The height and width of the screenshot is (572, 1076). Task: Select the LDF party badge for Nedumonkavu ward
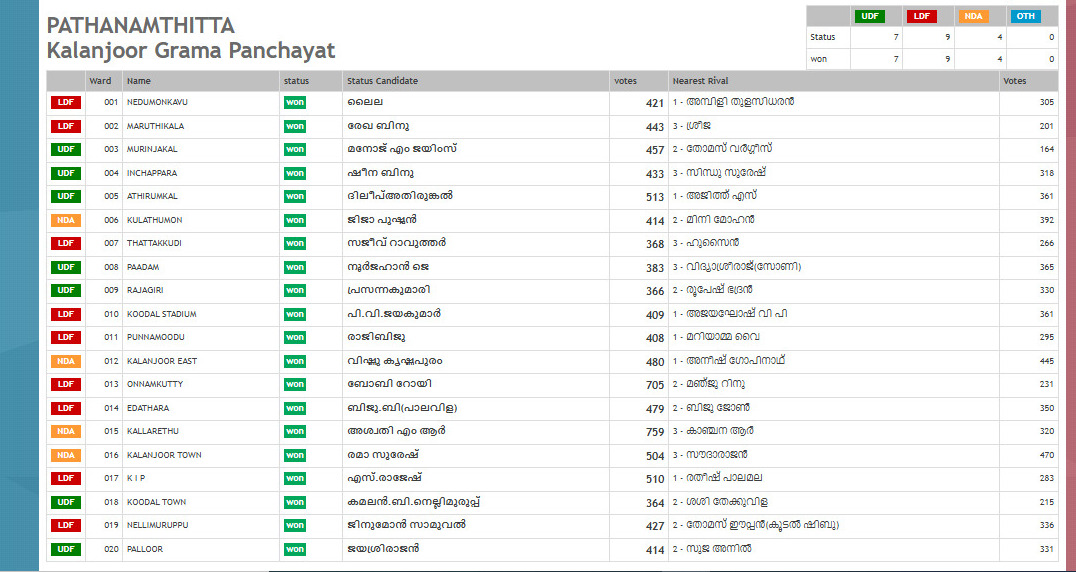[65, 102]
